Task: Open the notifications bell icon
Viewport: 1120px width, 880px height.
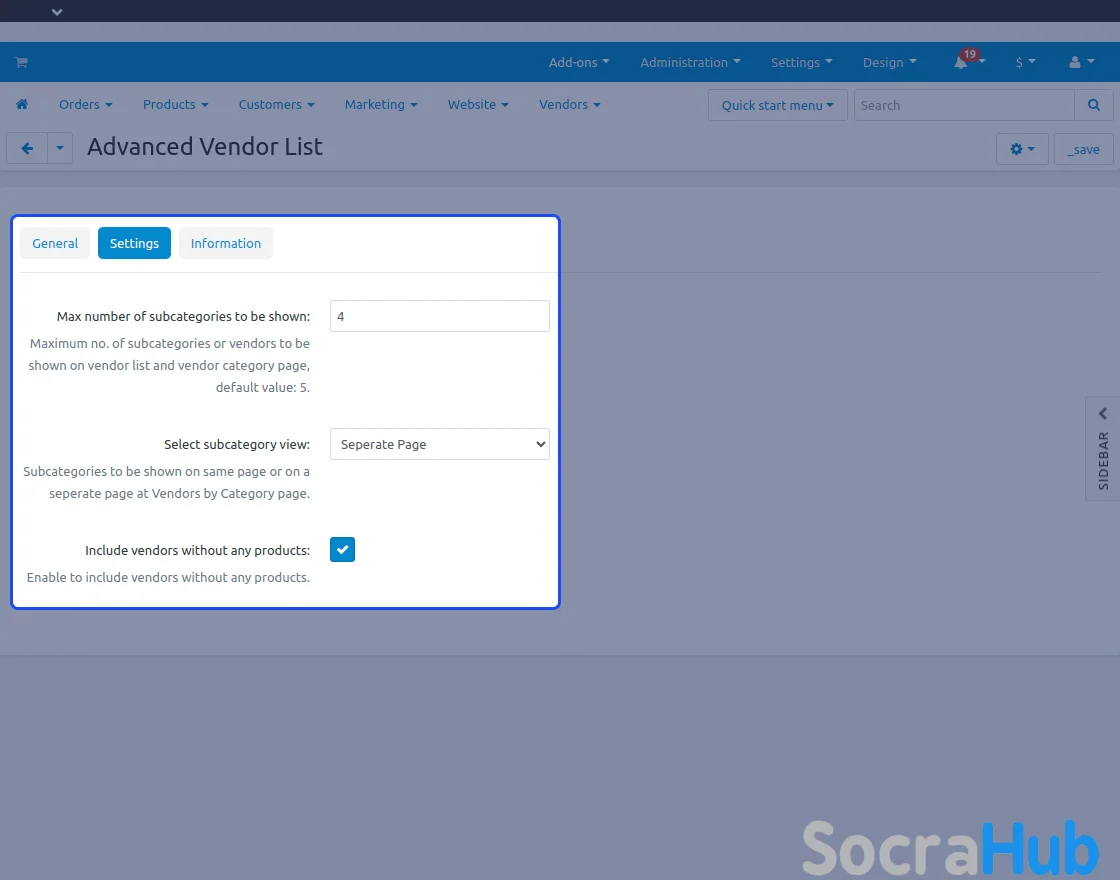Action: (961, 62)
